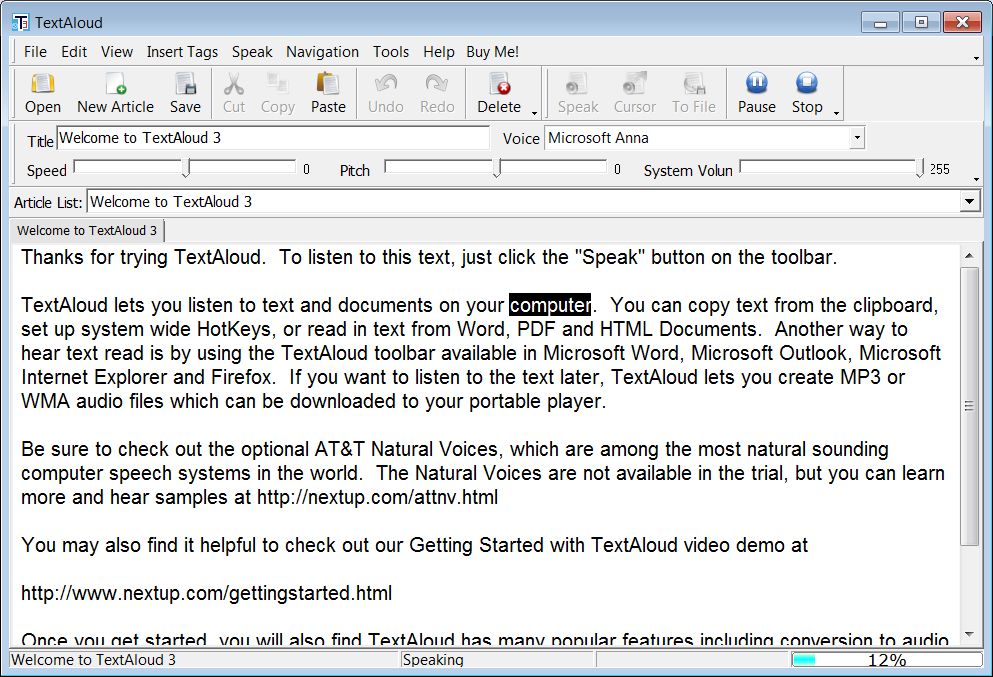Click the Paste clipboard icon
The width and height of the screenshot is (993, 677).
pyautogui.click(x=328, y=84)
